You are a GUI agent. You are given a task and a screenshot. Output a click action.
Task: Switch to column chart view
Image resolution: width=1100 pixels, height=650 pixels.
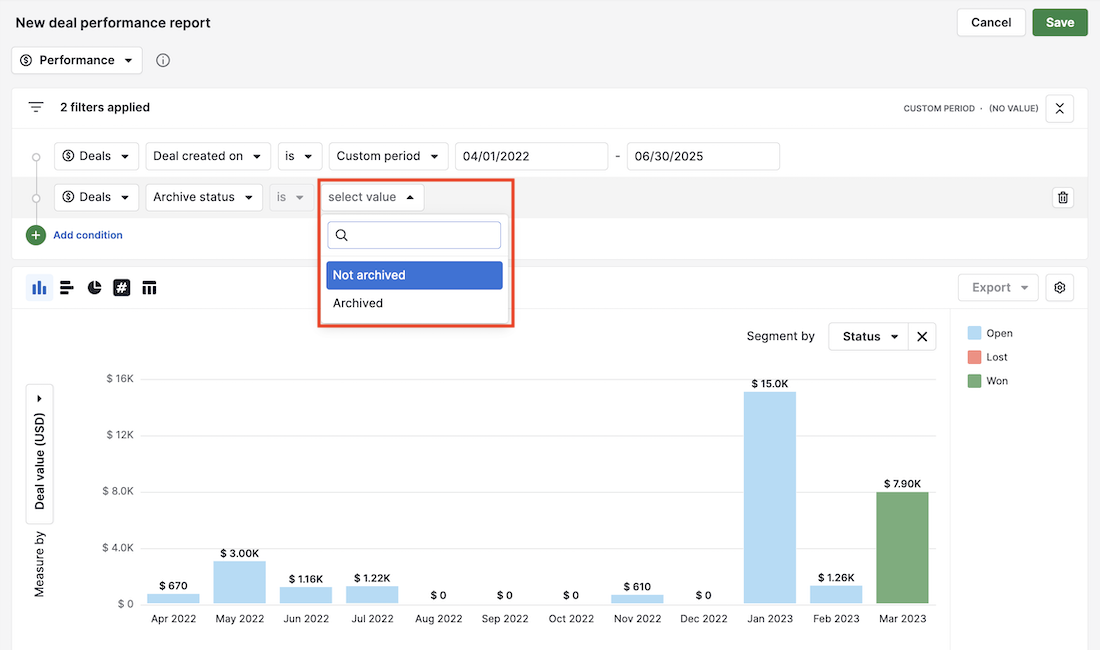tap(39, 287)
